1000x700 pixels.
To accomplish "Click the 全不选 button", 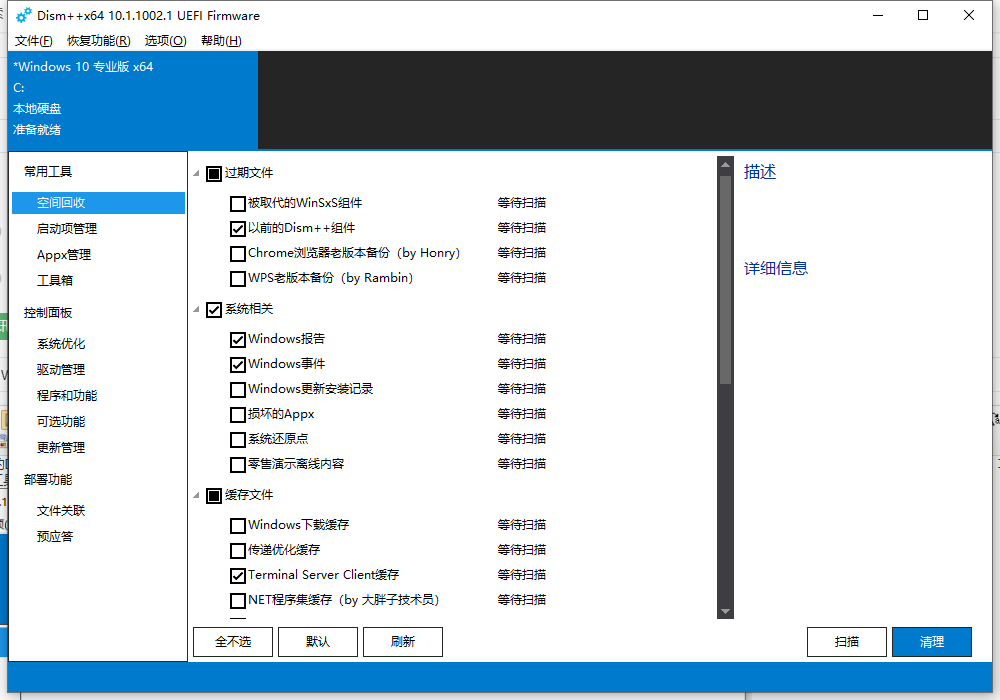I will (233, 642).
